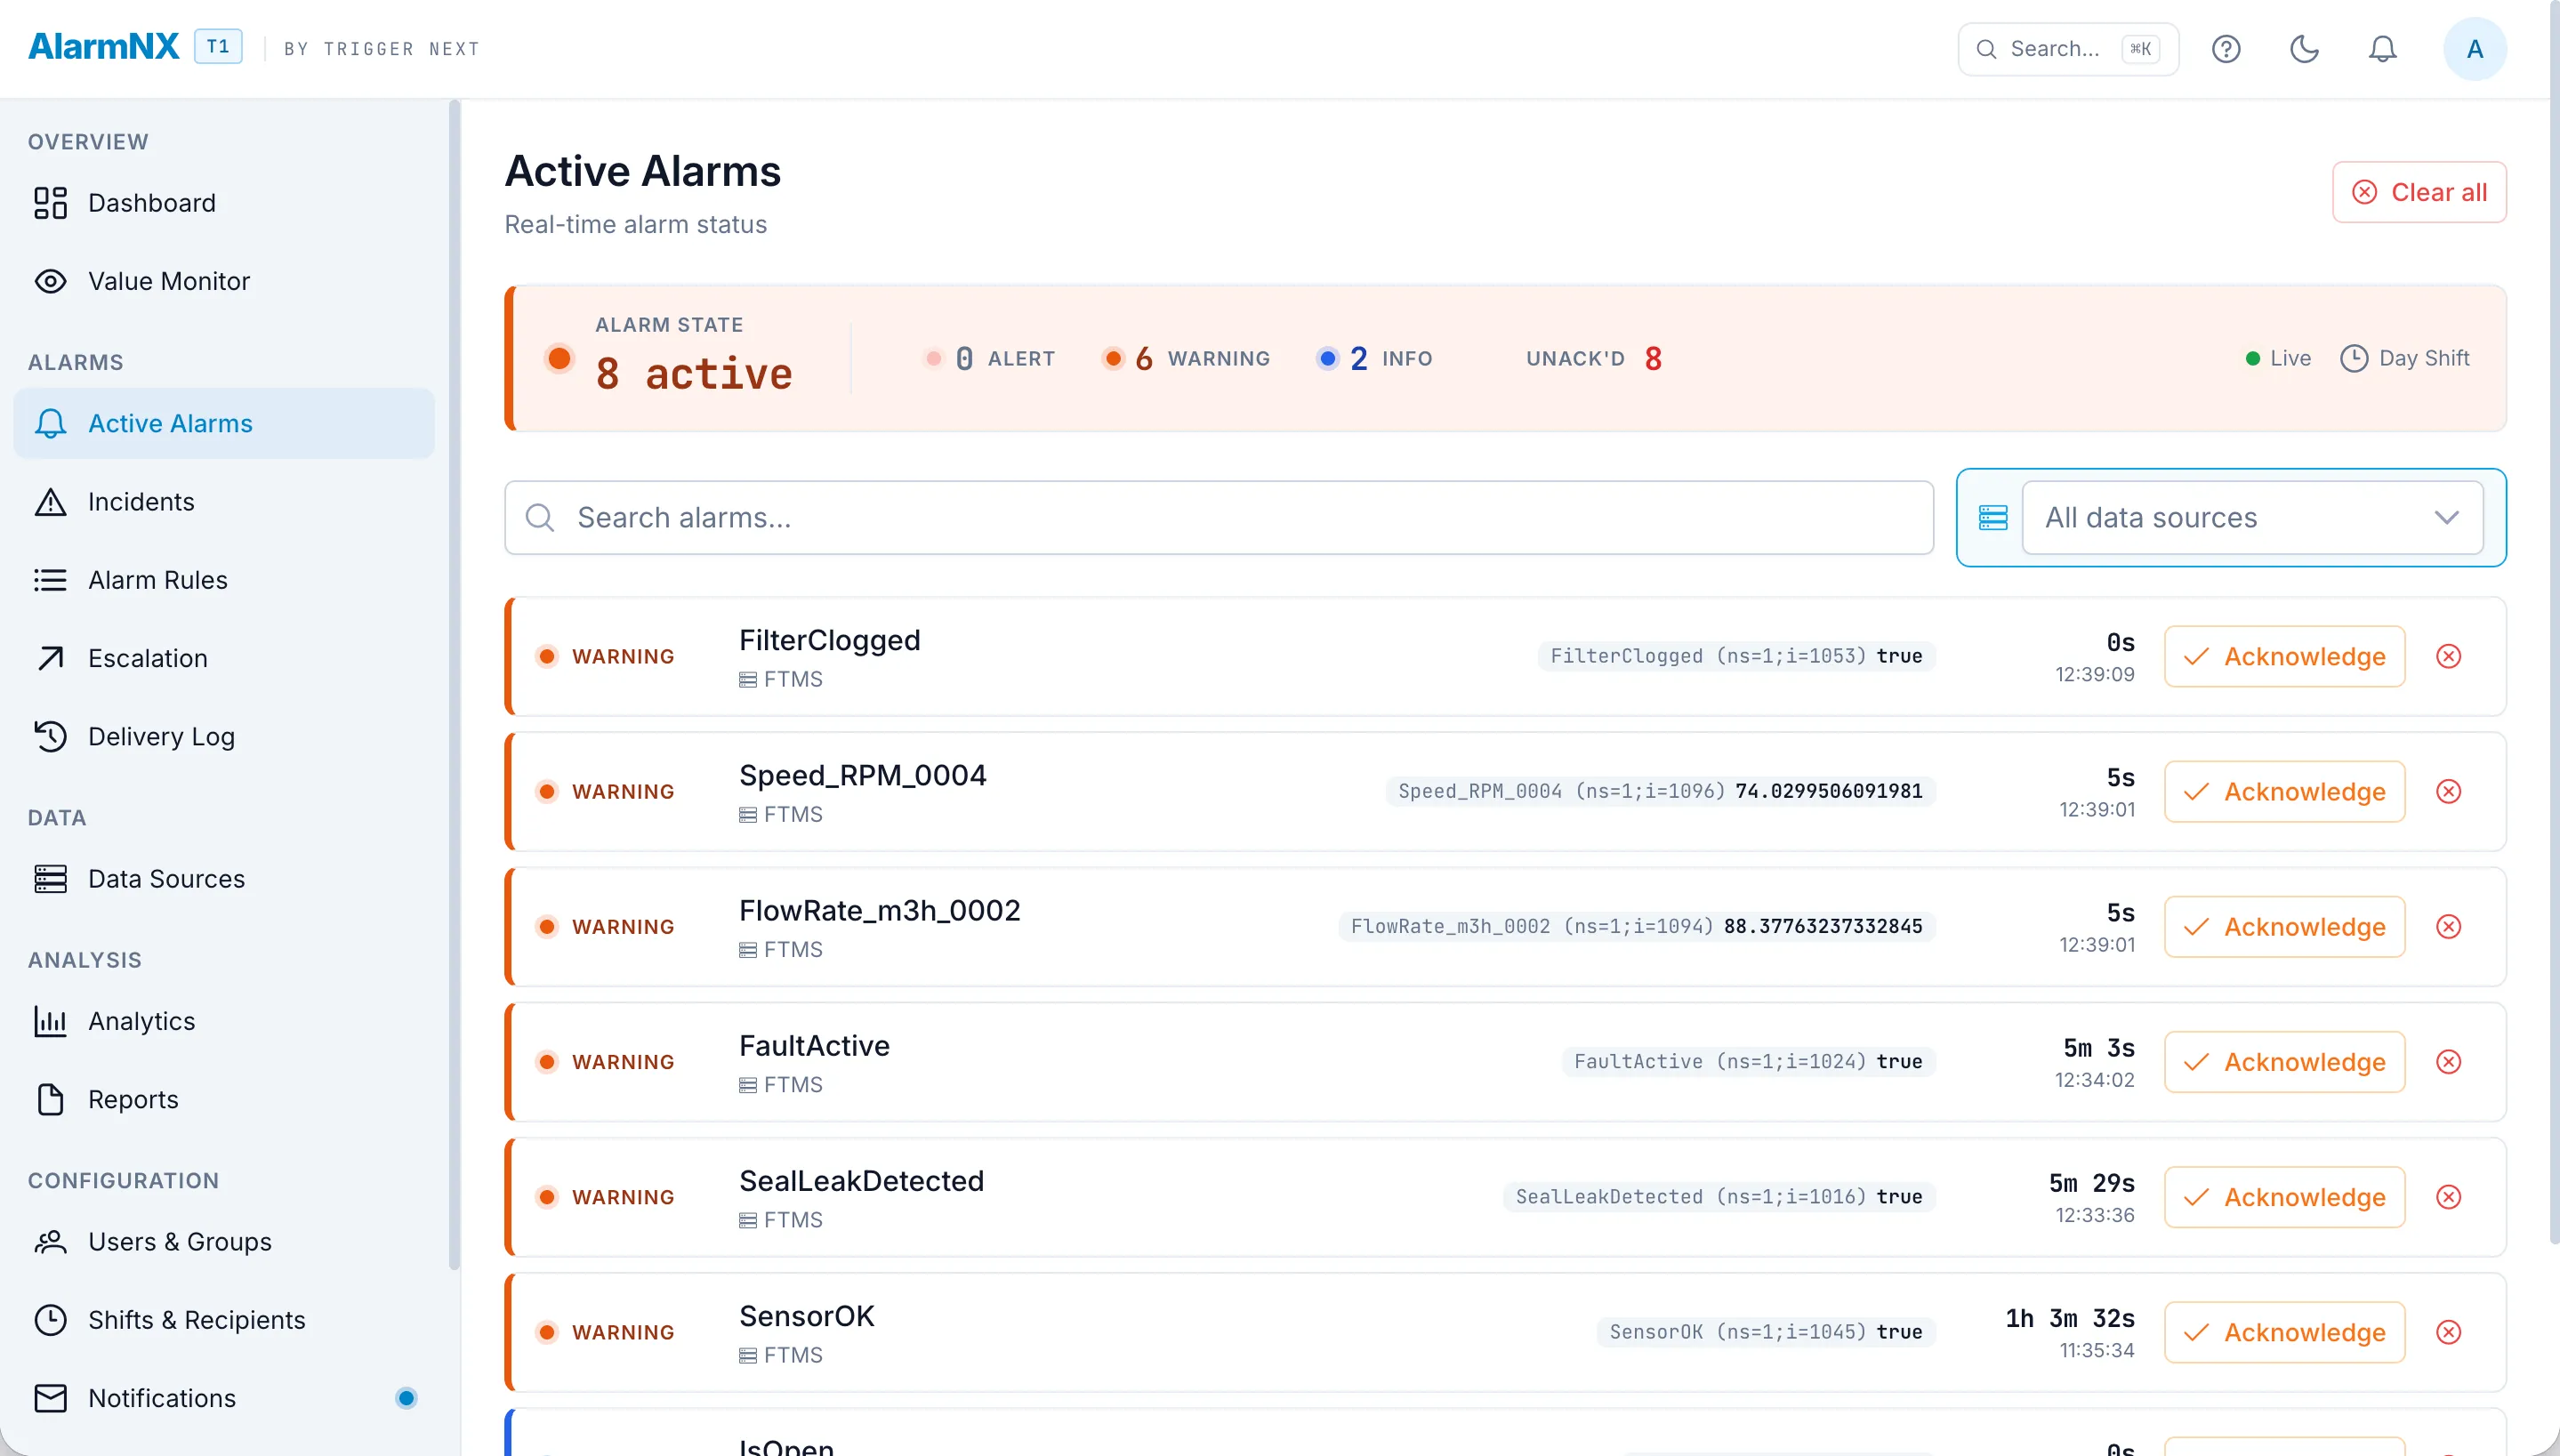Open user avatar A menu
This screenshot has height=1456, width=2560.
tap(2474, 49)
